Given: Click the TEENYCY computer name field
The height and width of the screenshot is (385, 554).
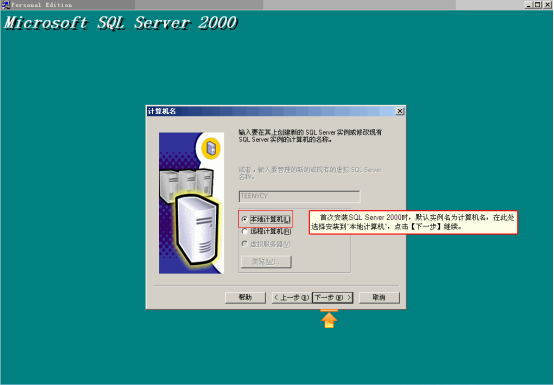Looking at the screenshot, I should coord(300,196).
